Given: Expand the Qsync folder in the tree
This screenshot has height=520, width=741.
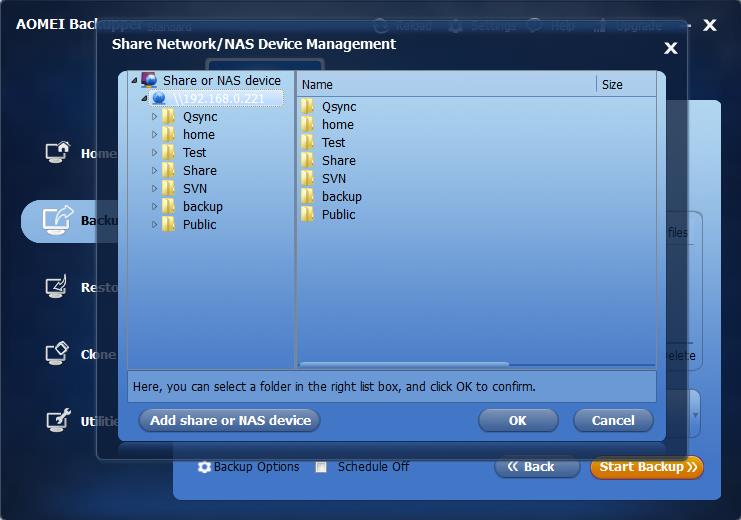Looking at the screenshot, I should [154, 117].
